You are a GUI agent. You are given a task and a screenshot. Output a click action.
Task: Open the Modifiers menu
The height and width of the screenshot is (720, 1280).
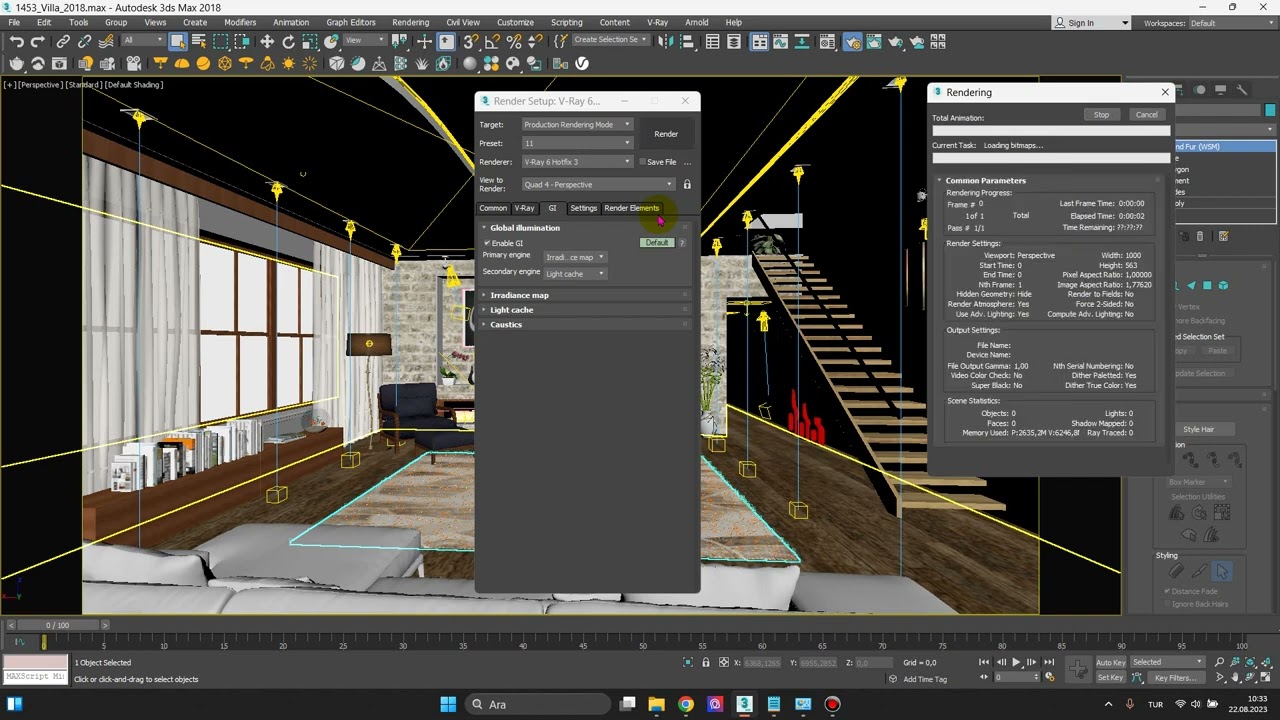[x=240, y=22]
